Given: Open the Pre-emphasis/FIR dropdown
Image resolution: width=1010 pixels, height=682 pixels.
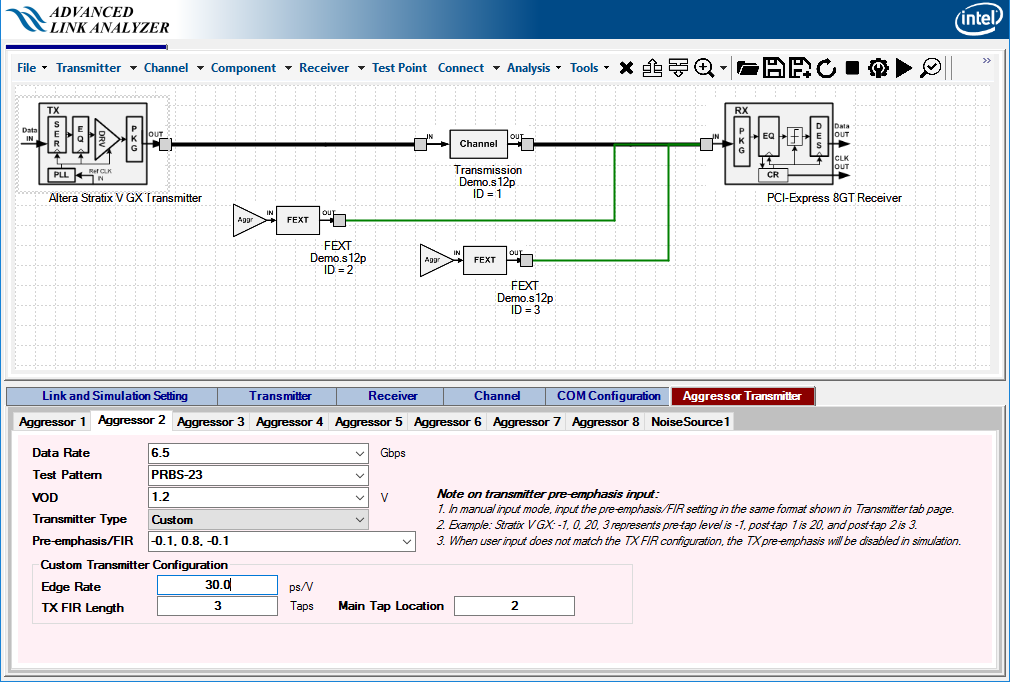Looking at the screenshot, I should tap(406, 542).
